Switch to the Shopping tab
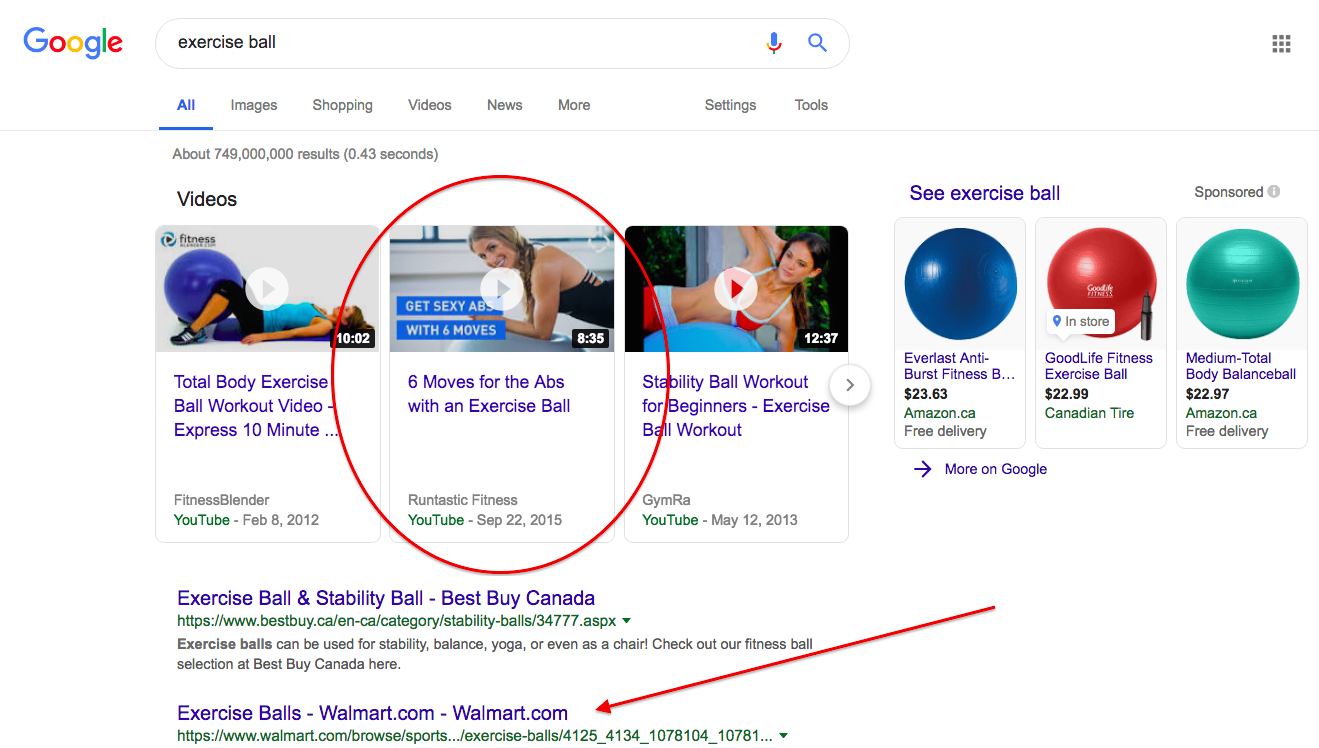Viewport: 1319px width, 748px height. pos(342,105)
